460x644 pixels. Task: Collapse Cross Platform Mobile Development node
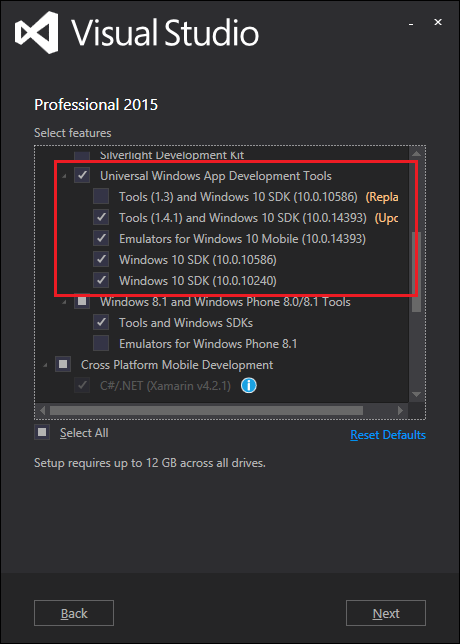tap(45, 365)
